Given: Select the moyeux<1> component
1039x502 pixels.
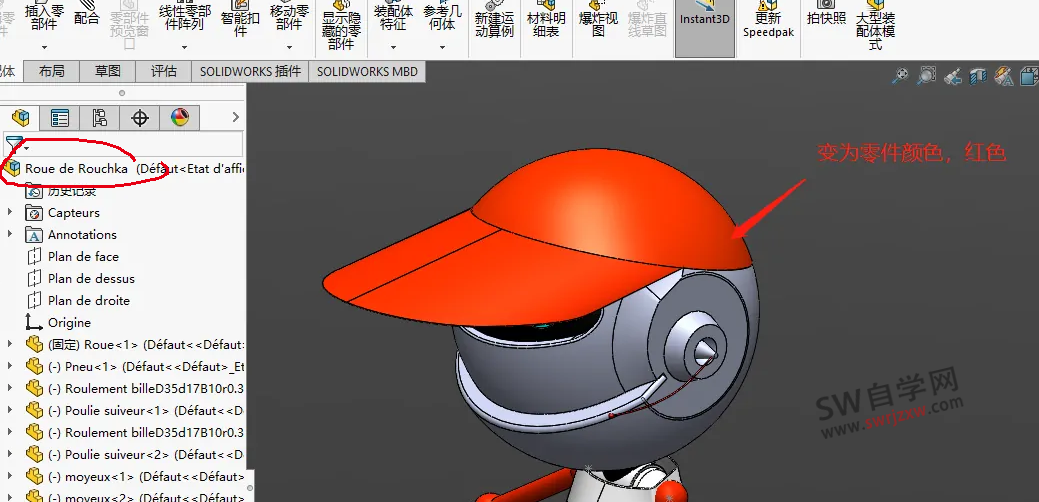Looking at the screenshot, I should [135, 476].
